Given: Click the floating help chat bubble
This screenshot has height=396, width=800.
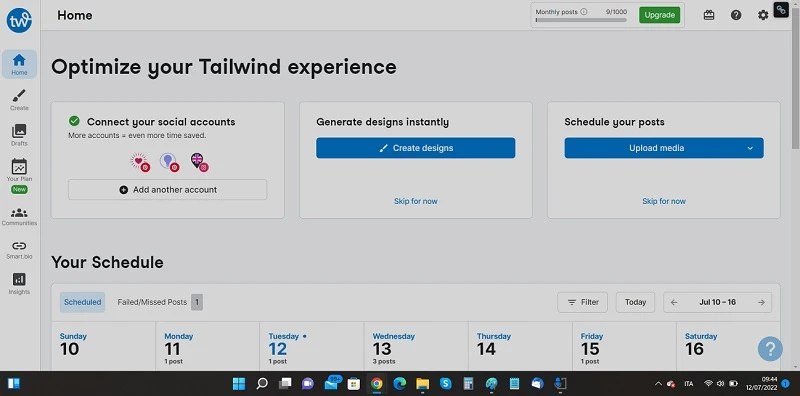Looking at the screenshot, I should pyautogui.click(x=770, y=349).
